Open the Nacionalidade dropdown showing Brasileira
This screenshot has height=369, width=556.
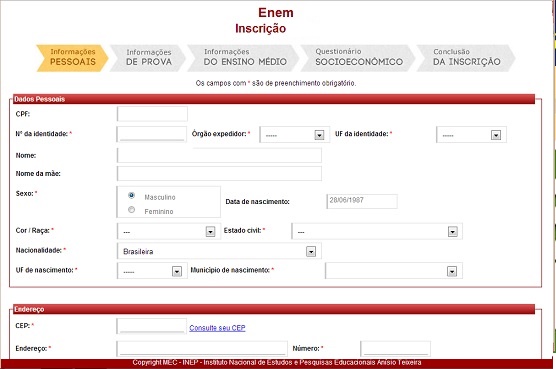point(219,251)
